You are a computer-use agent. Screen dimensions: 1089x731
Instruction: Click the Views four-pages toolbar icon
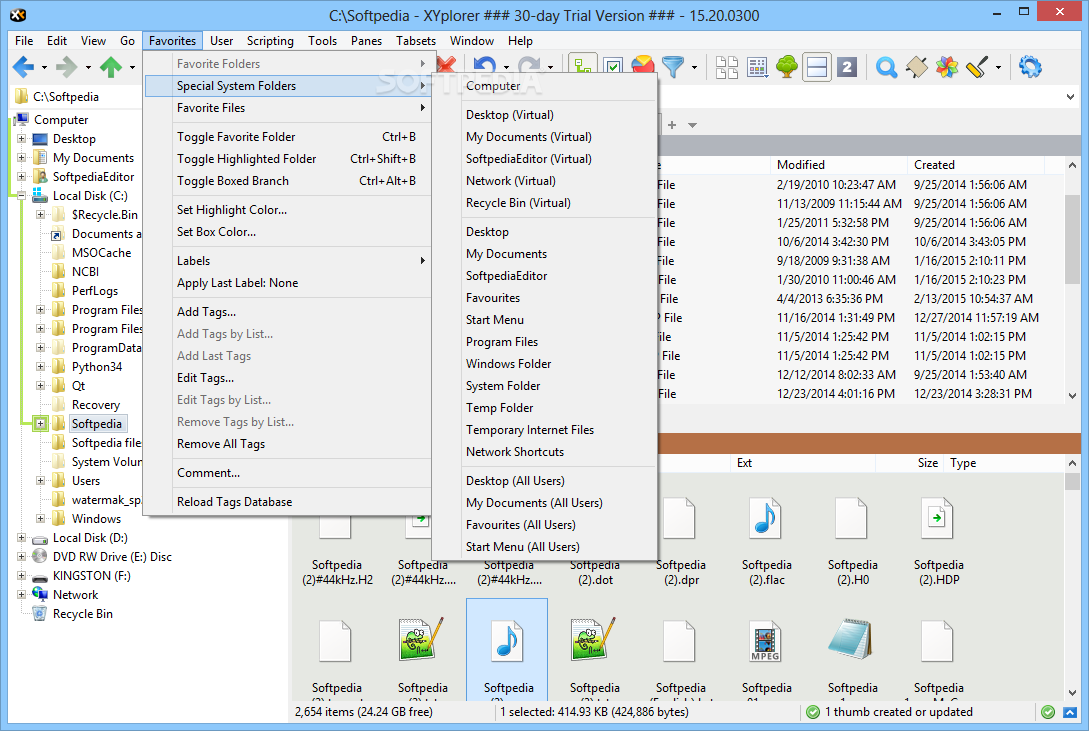(726, 67)
